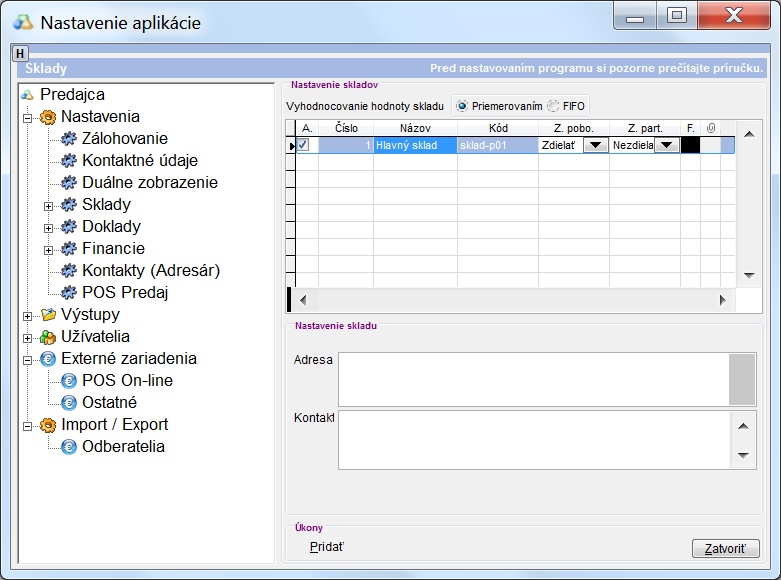Open the Z. part. dropdown showing Nezdieľať
The height and width of the screenshot is (580, 781).
pyautogui.click(x=666, y=145)
